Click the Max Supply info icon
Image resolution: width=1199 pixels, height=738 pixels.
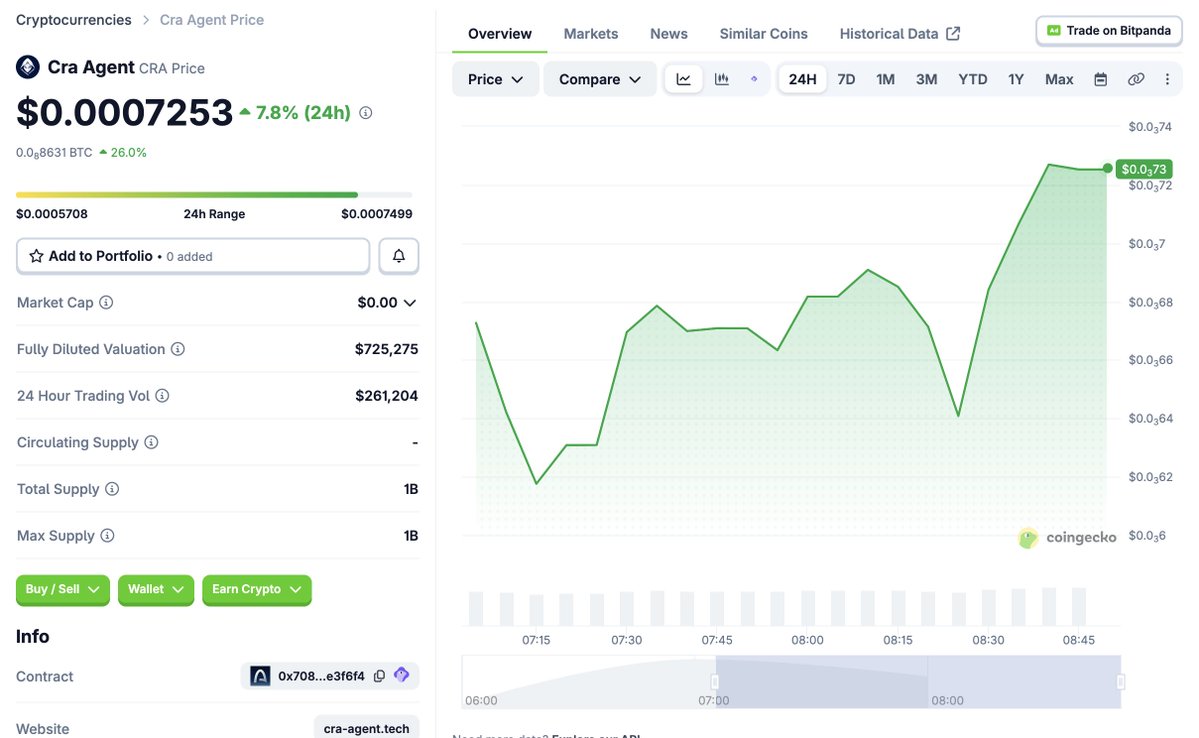coord(107,535)
